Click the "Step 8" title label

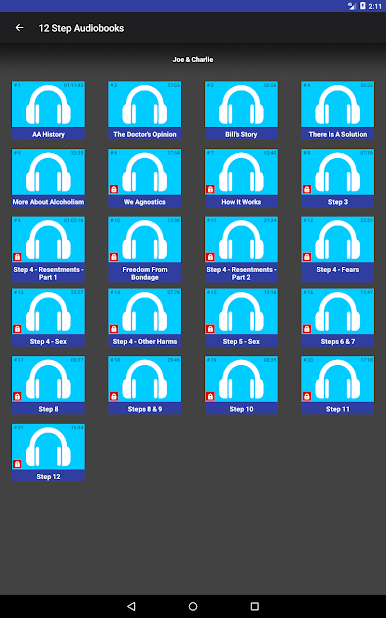click(48, 409)
